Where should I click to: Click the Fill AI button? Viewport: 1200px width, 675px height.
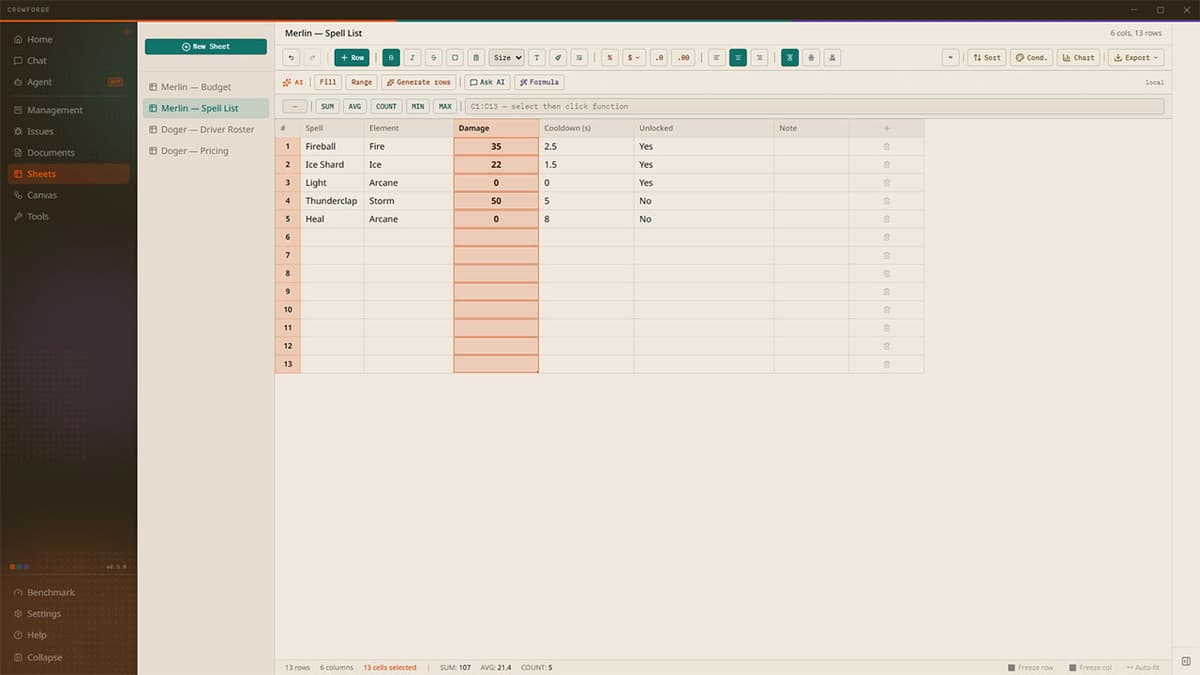coord(328,82)
